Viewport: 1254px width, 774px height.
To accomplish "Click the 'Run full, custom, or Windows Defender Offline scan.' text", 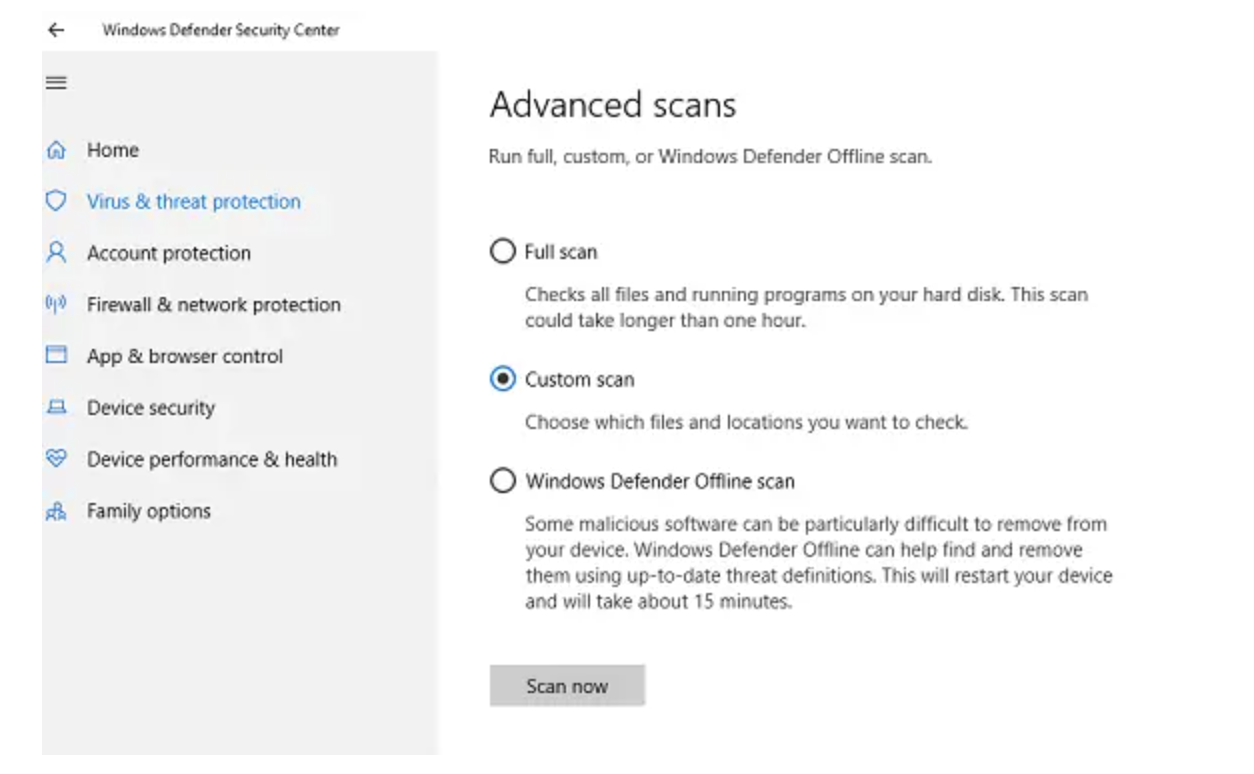I will (710, 156).
